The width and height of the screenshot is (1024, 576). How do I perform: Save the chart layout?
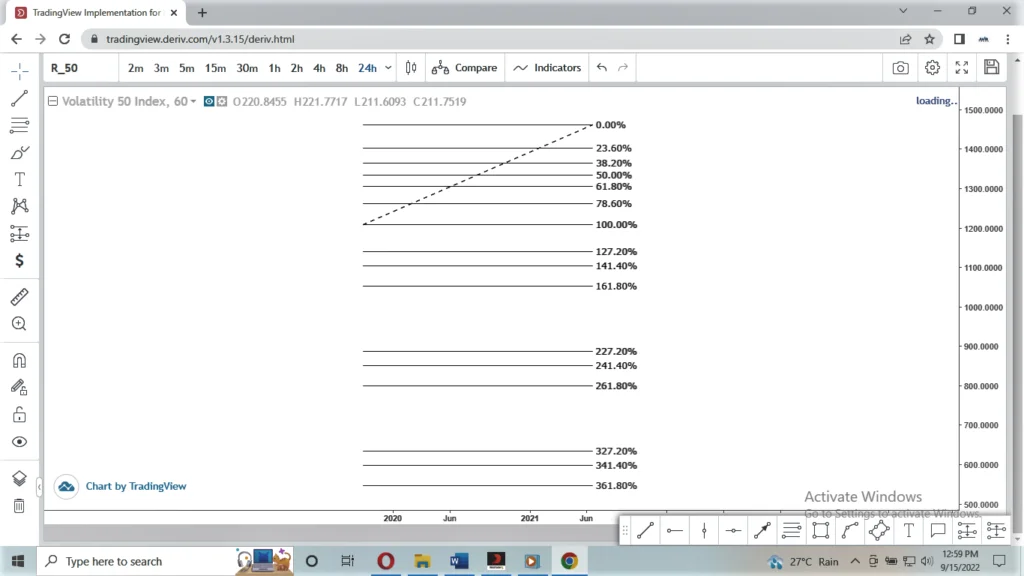991,67
